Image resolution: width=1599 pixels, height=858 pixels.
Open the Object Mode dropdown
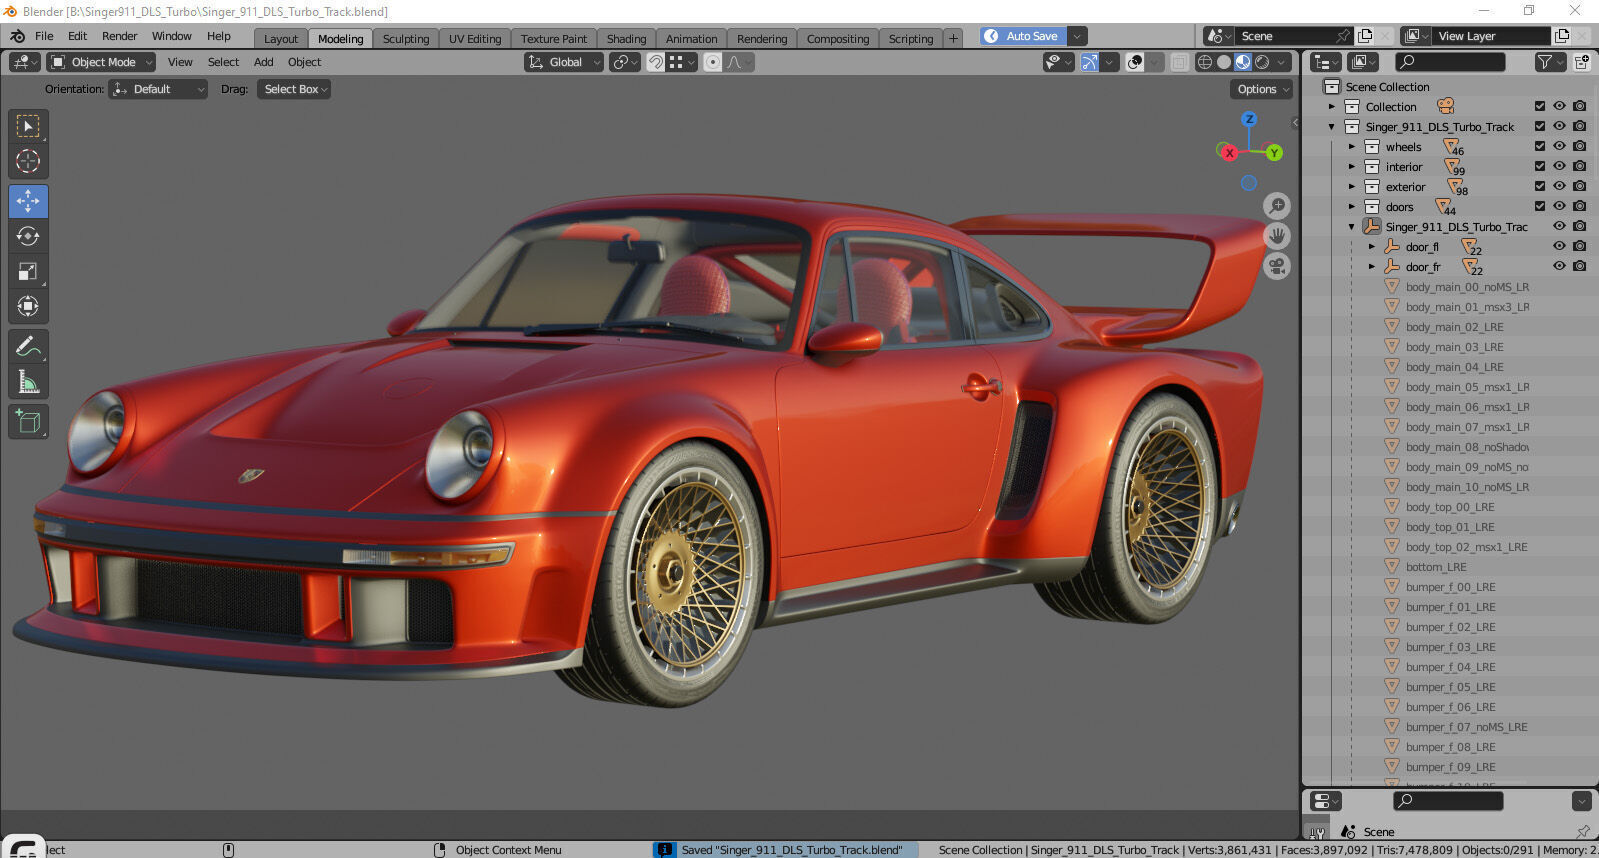coord(102,62)
